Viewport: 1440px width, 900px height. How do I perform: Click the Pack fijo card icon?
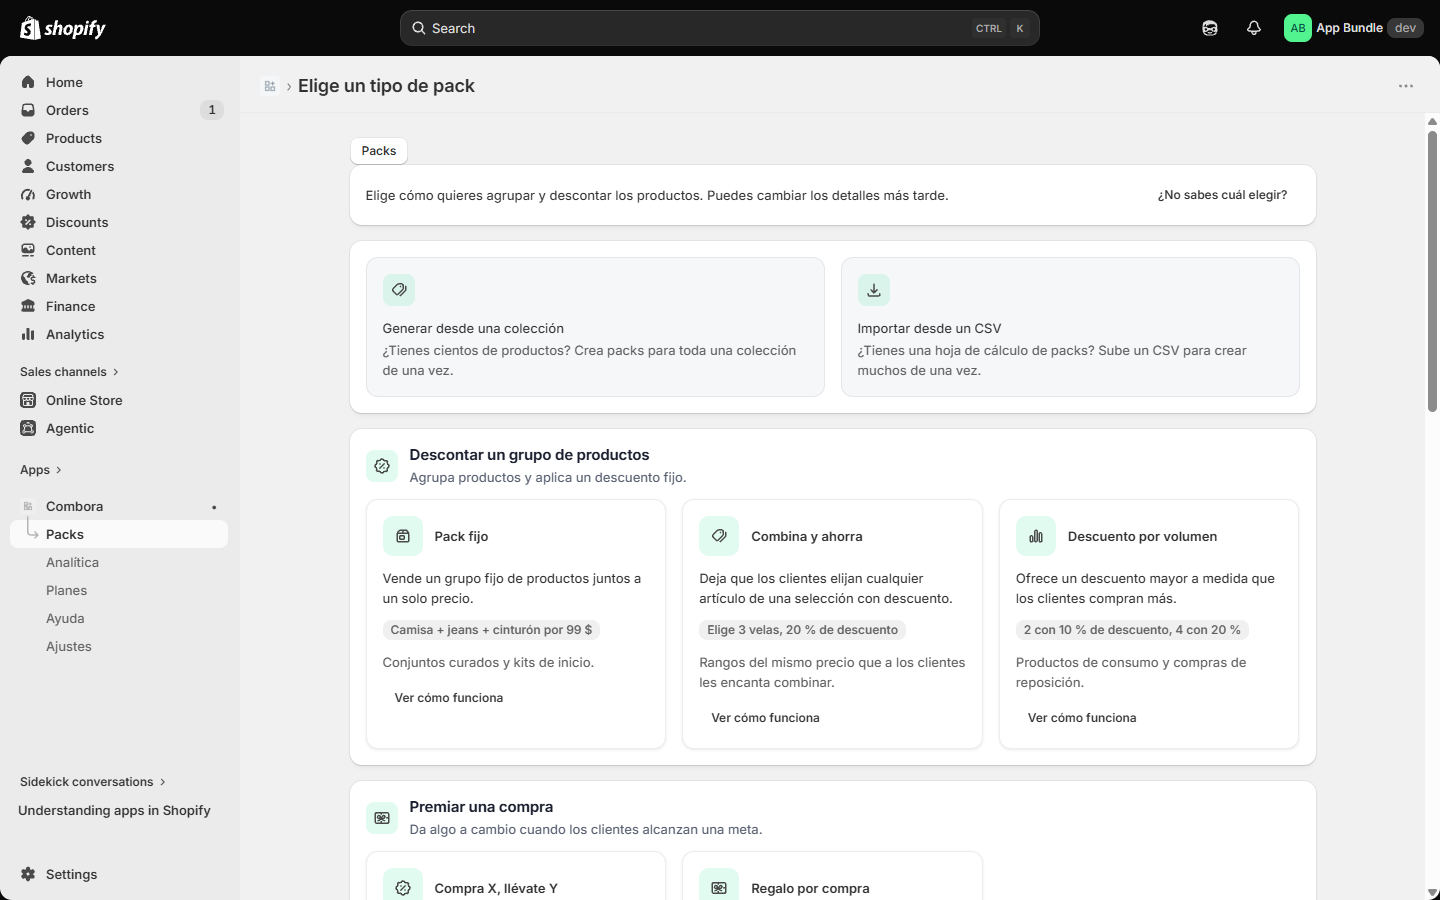coord(403,536)
